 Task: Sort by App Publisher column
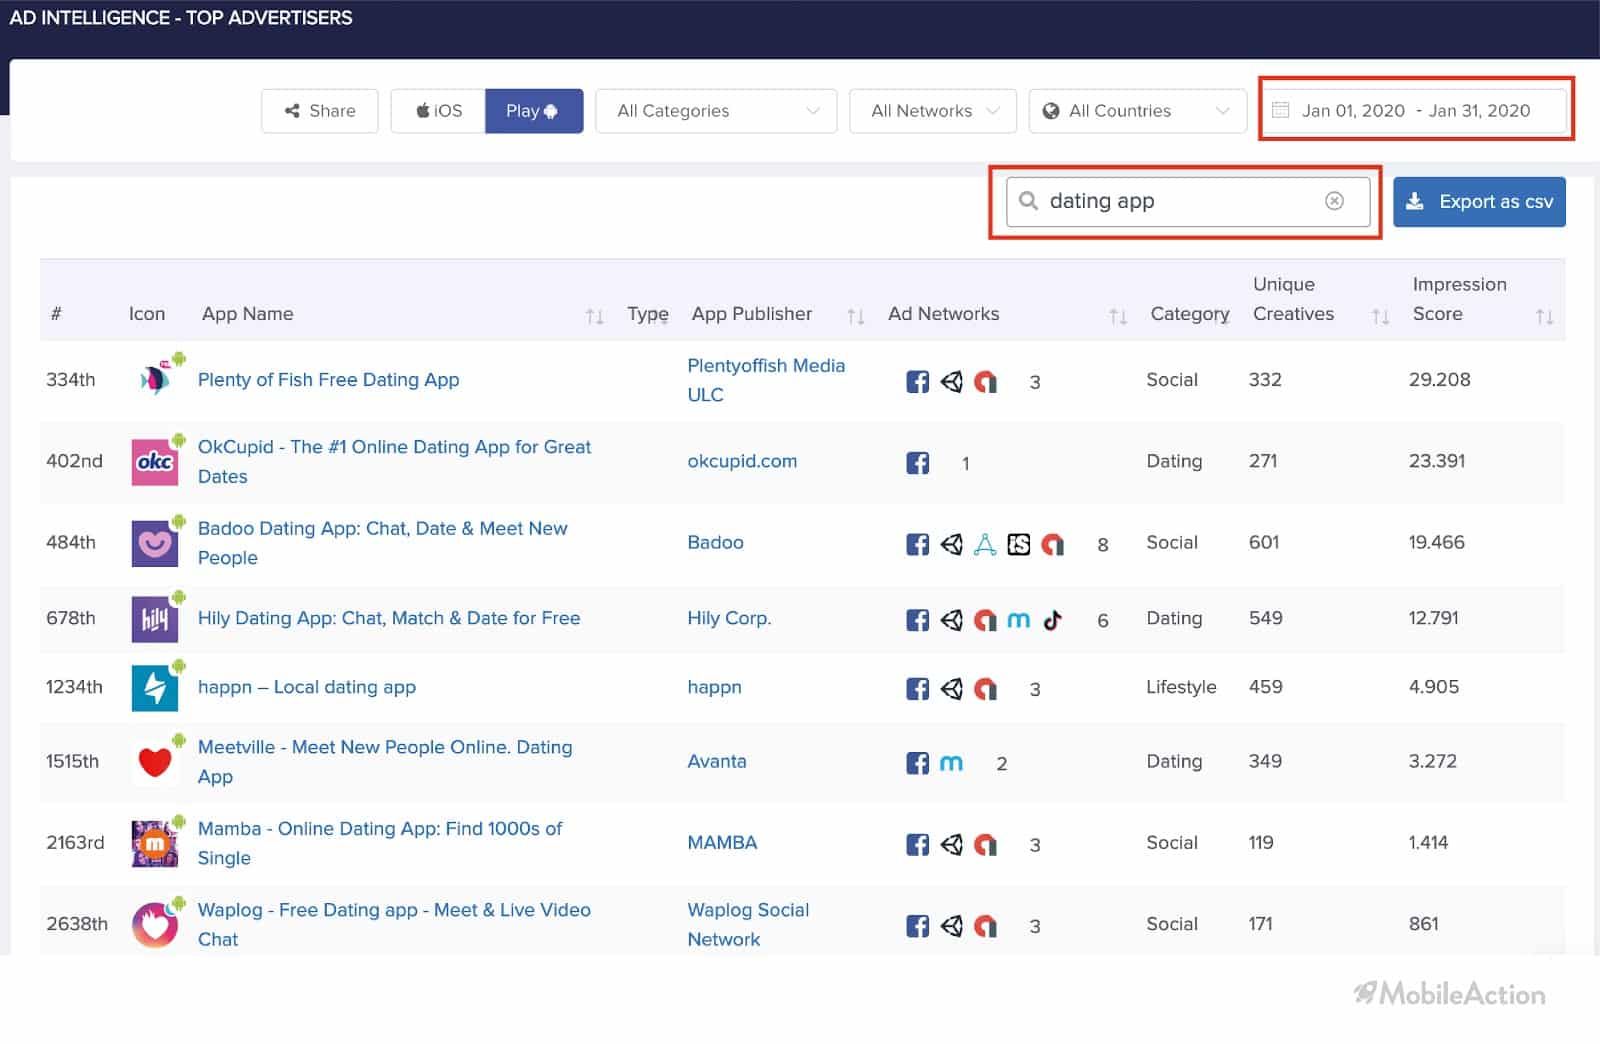(x=855, y=316)
